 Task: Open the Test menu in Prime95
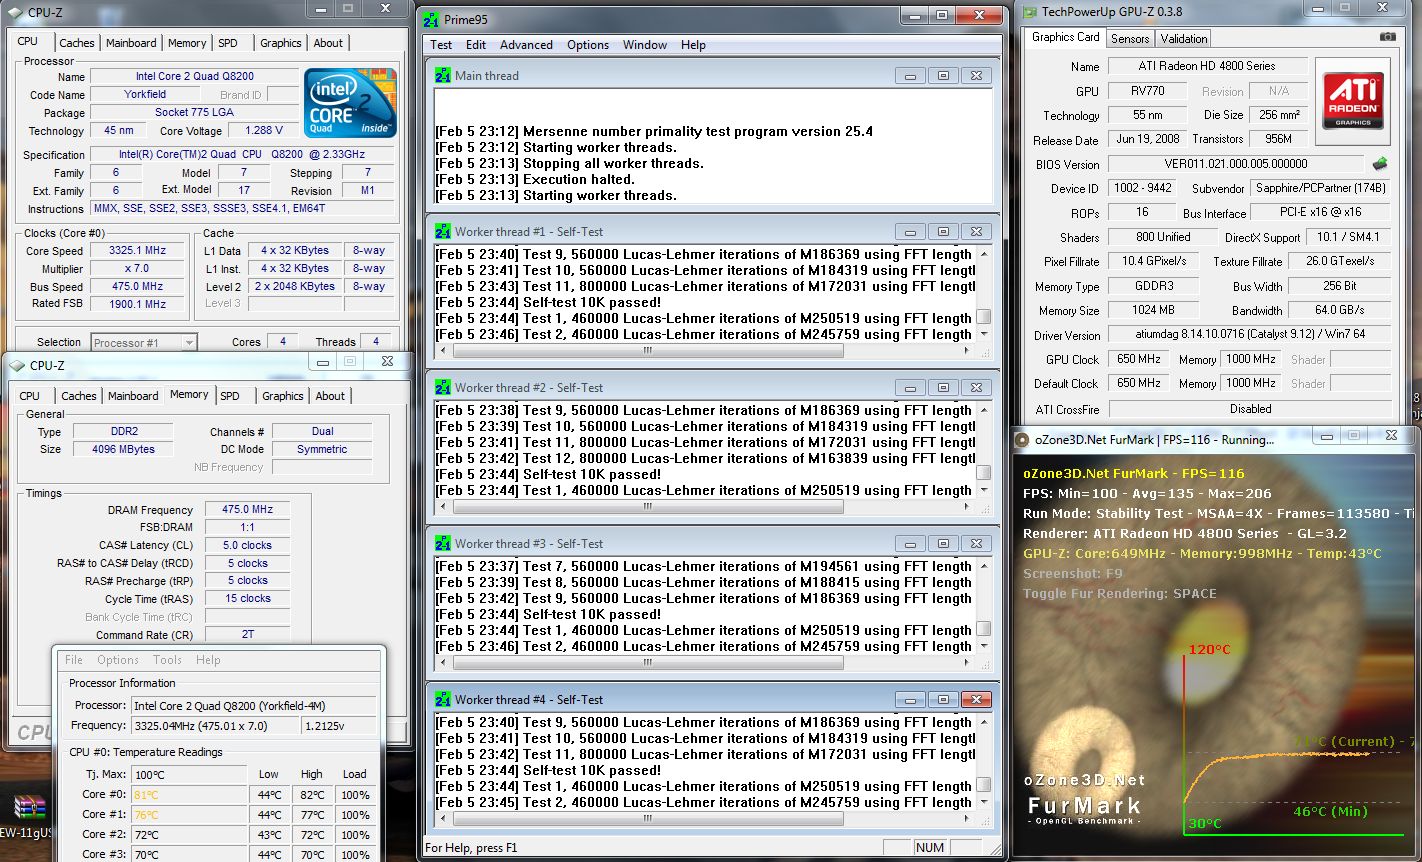(x=441, y=45)
